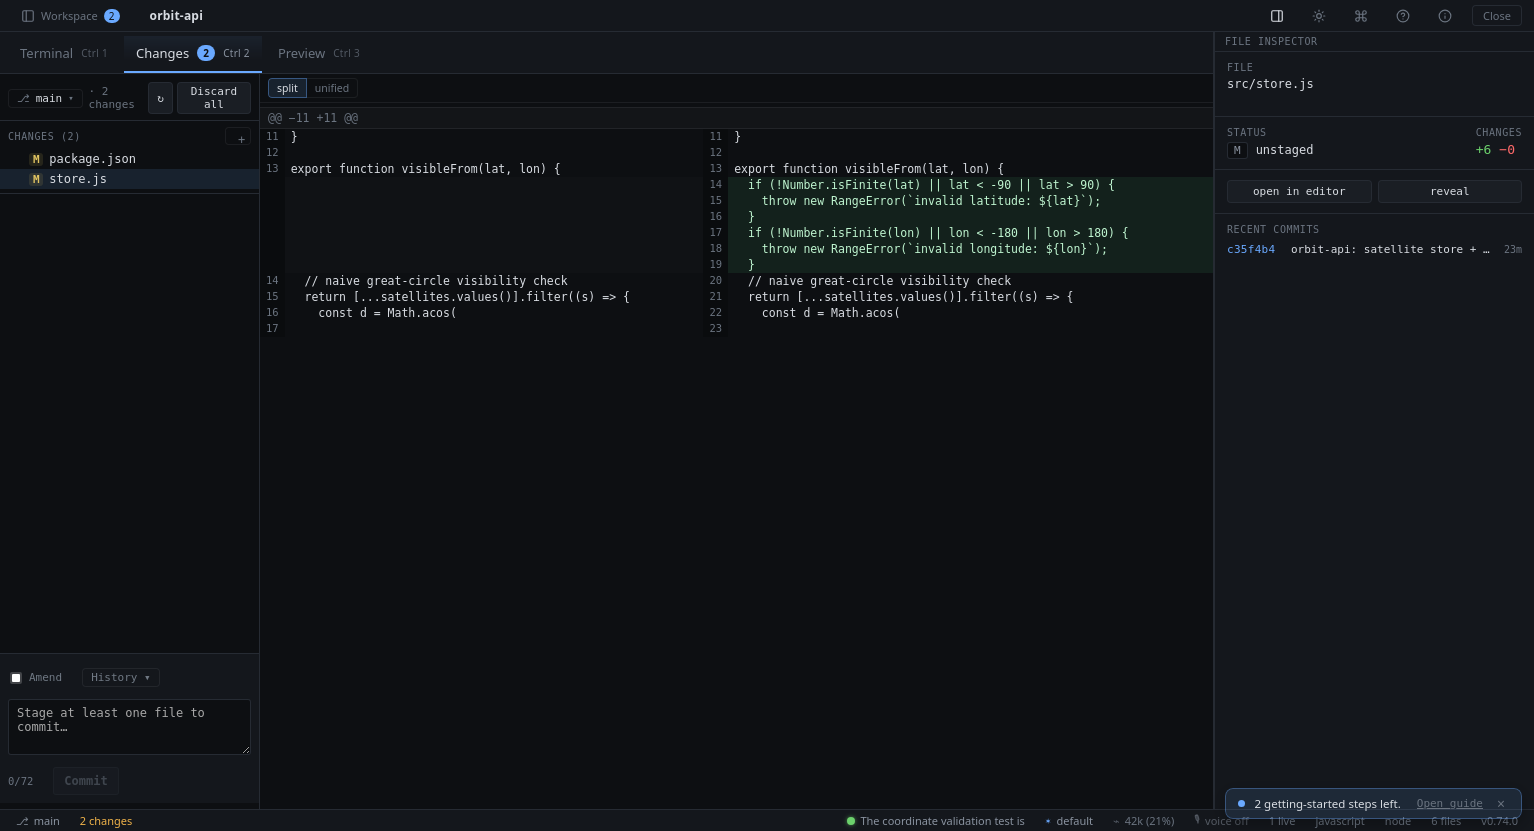Select the orbit-api project tab
Screen dimensions: 1534x831
point(176,16)
